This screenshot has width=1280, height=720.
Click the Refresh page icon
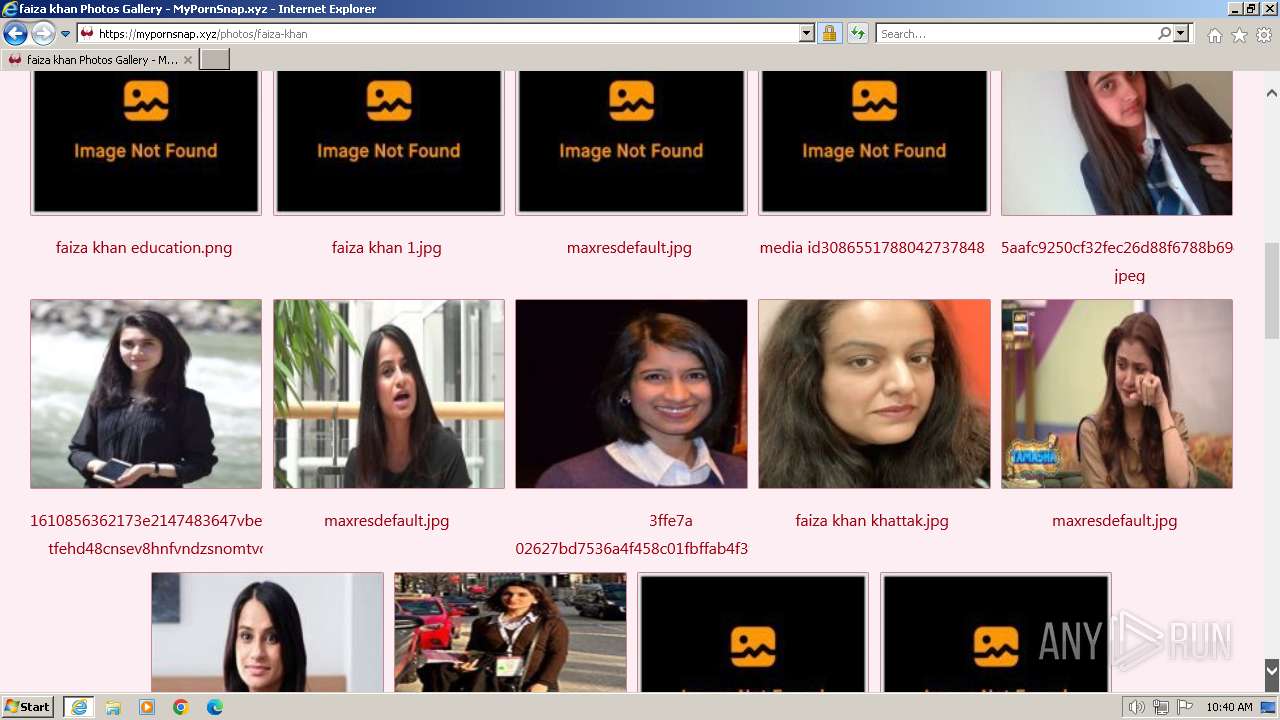click(857, 33)
